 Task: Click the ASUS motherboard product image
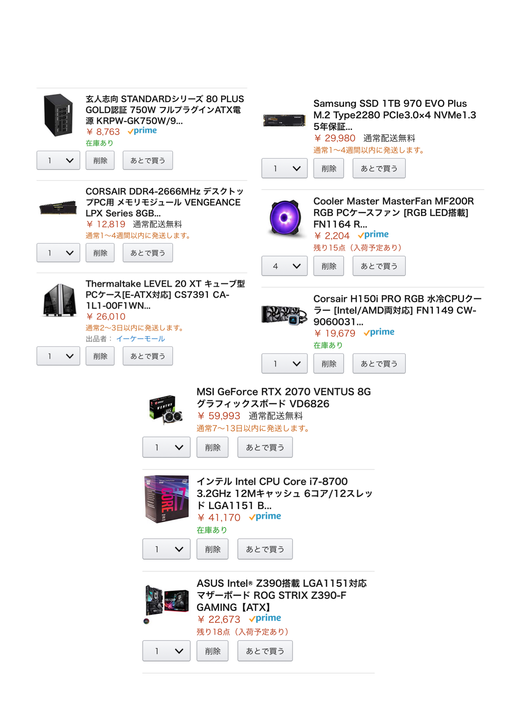coord(166,600)
